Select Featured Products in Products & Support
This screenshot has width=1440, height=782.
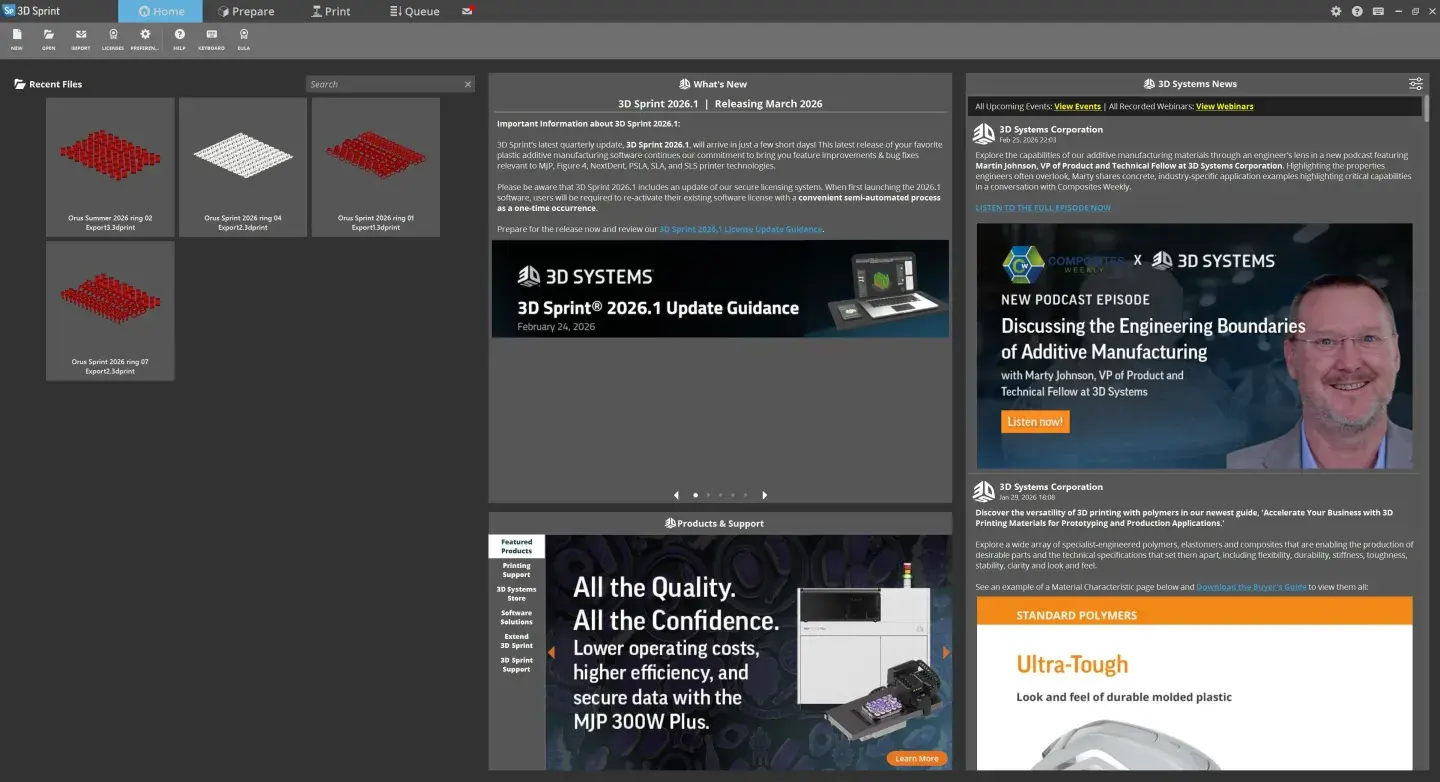pos(517,546)
